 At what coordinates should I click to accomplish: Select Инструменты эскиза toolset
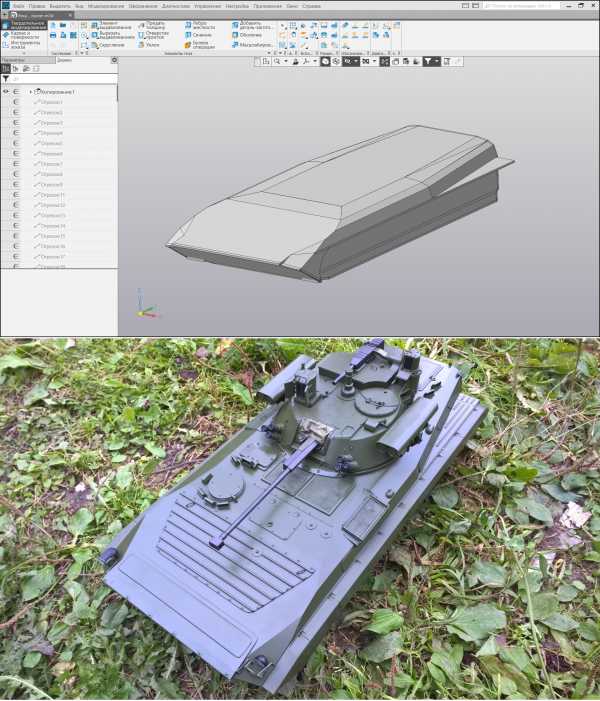(x=24, y=44)
